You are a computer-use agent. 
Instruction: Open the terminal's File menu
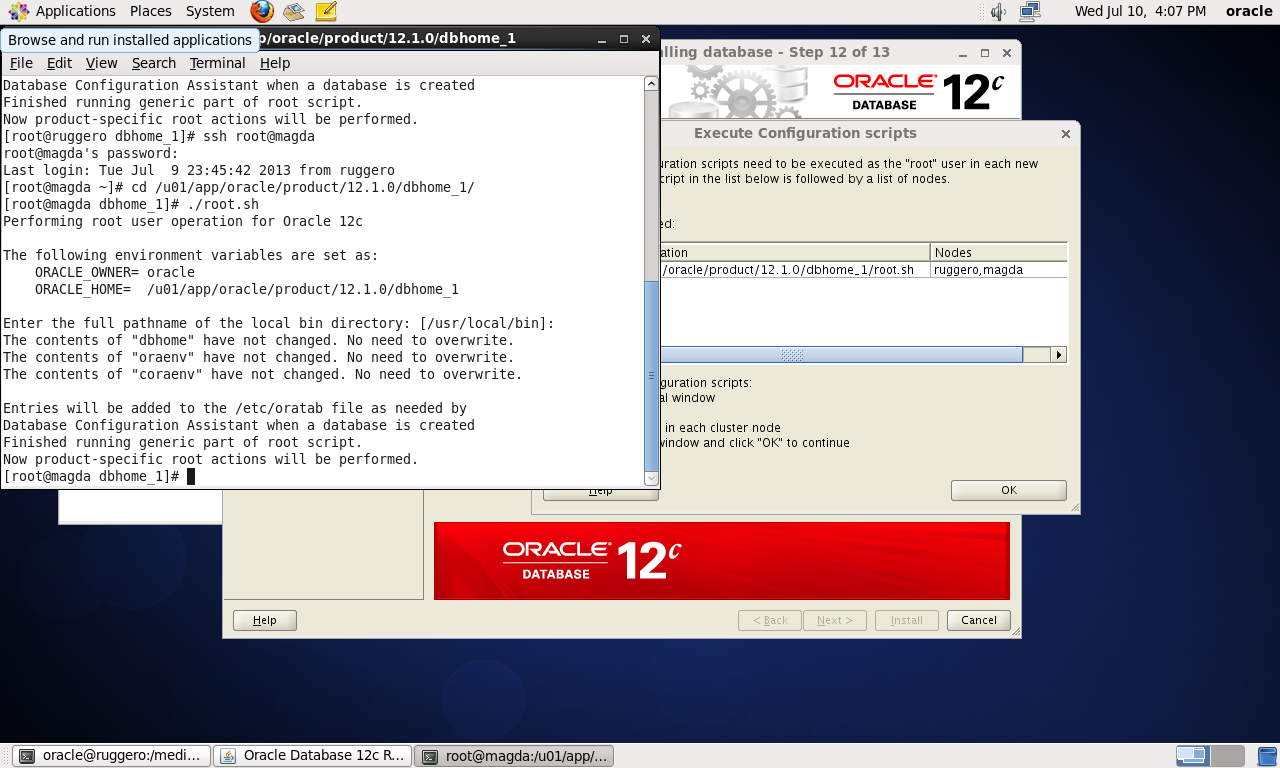click(x=21, y=63)
